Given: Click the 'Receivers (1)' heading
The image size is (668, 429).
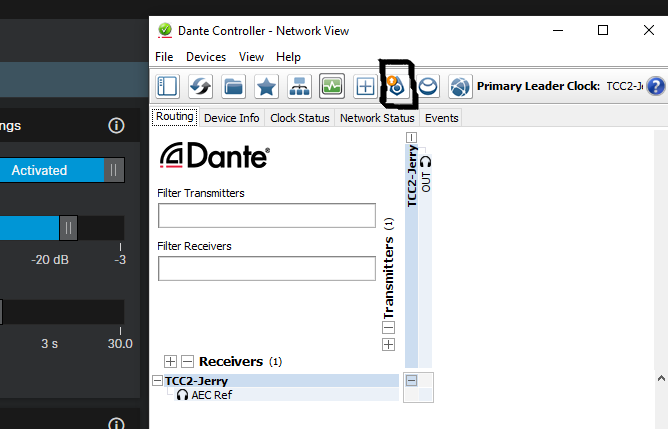Looking at the screenshot, I should pyautogui.click(x=240, y=361).
